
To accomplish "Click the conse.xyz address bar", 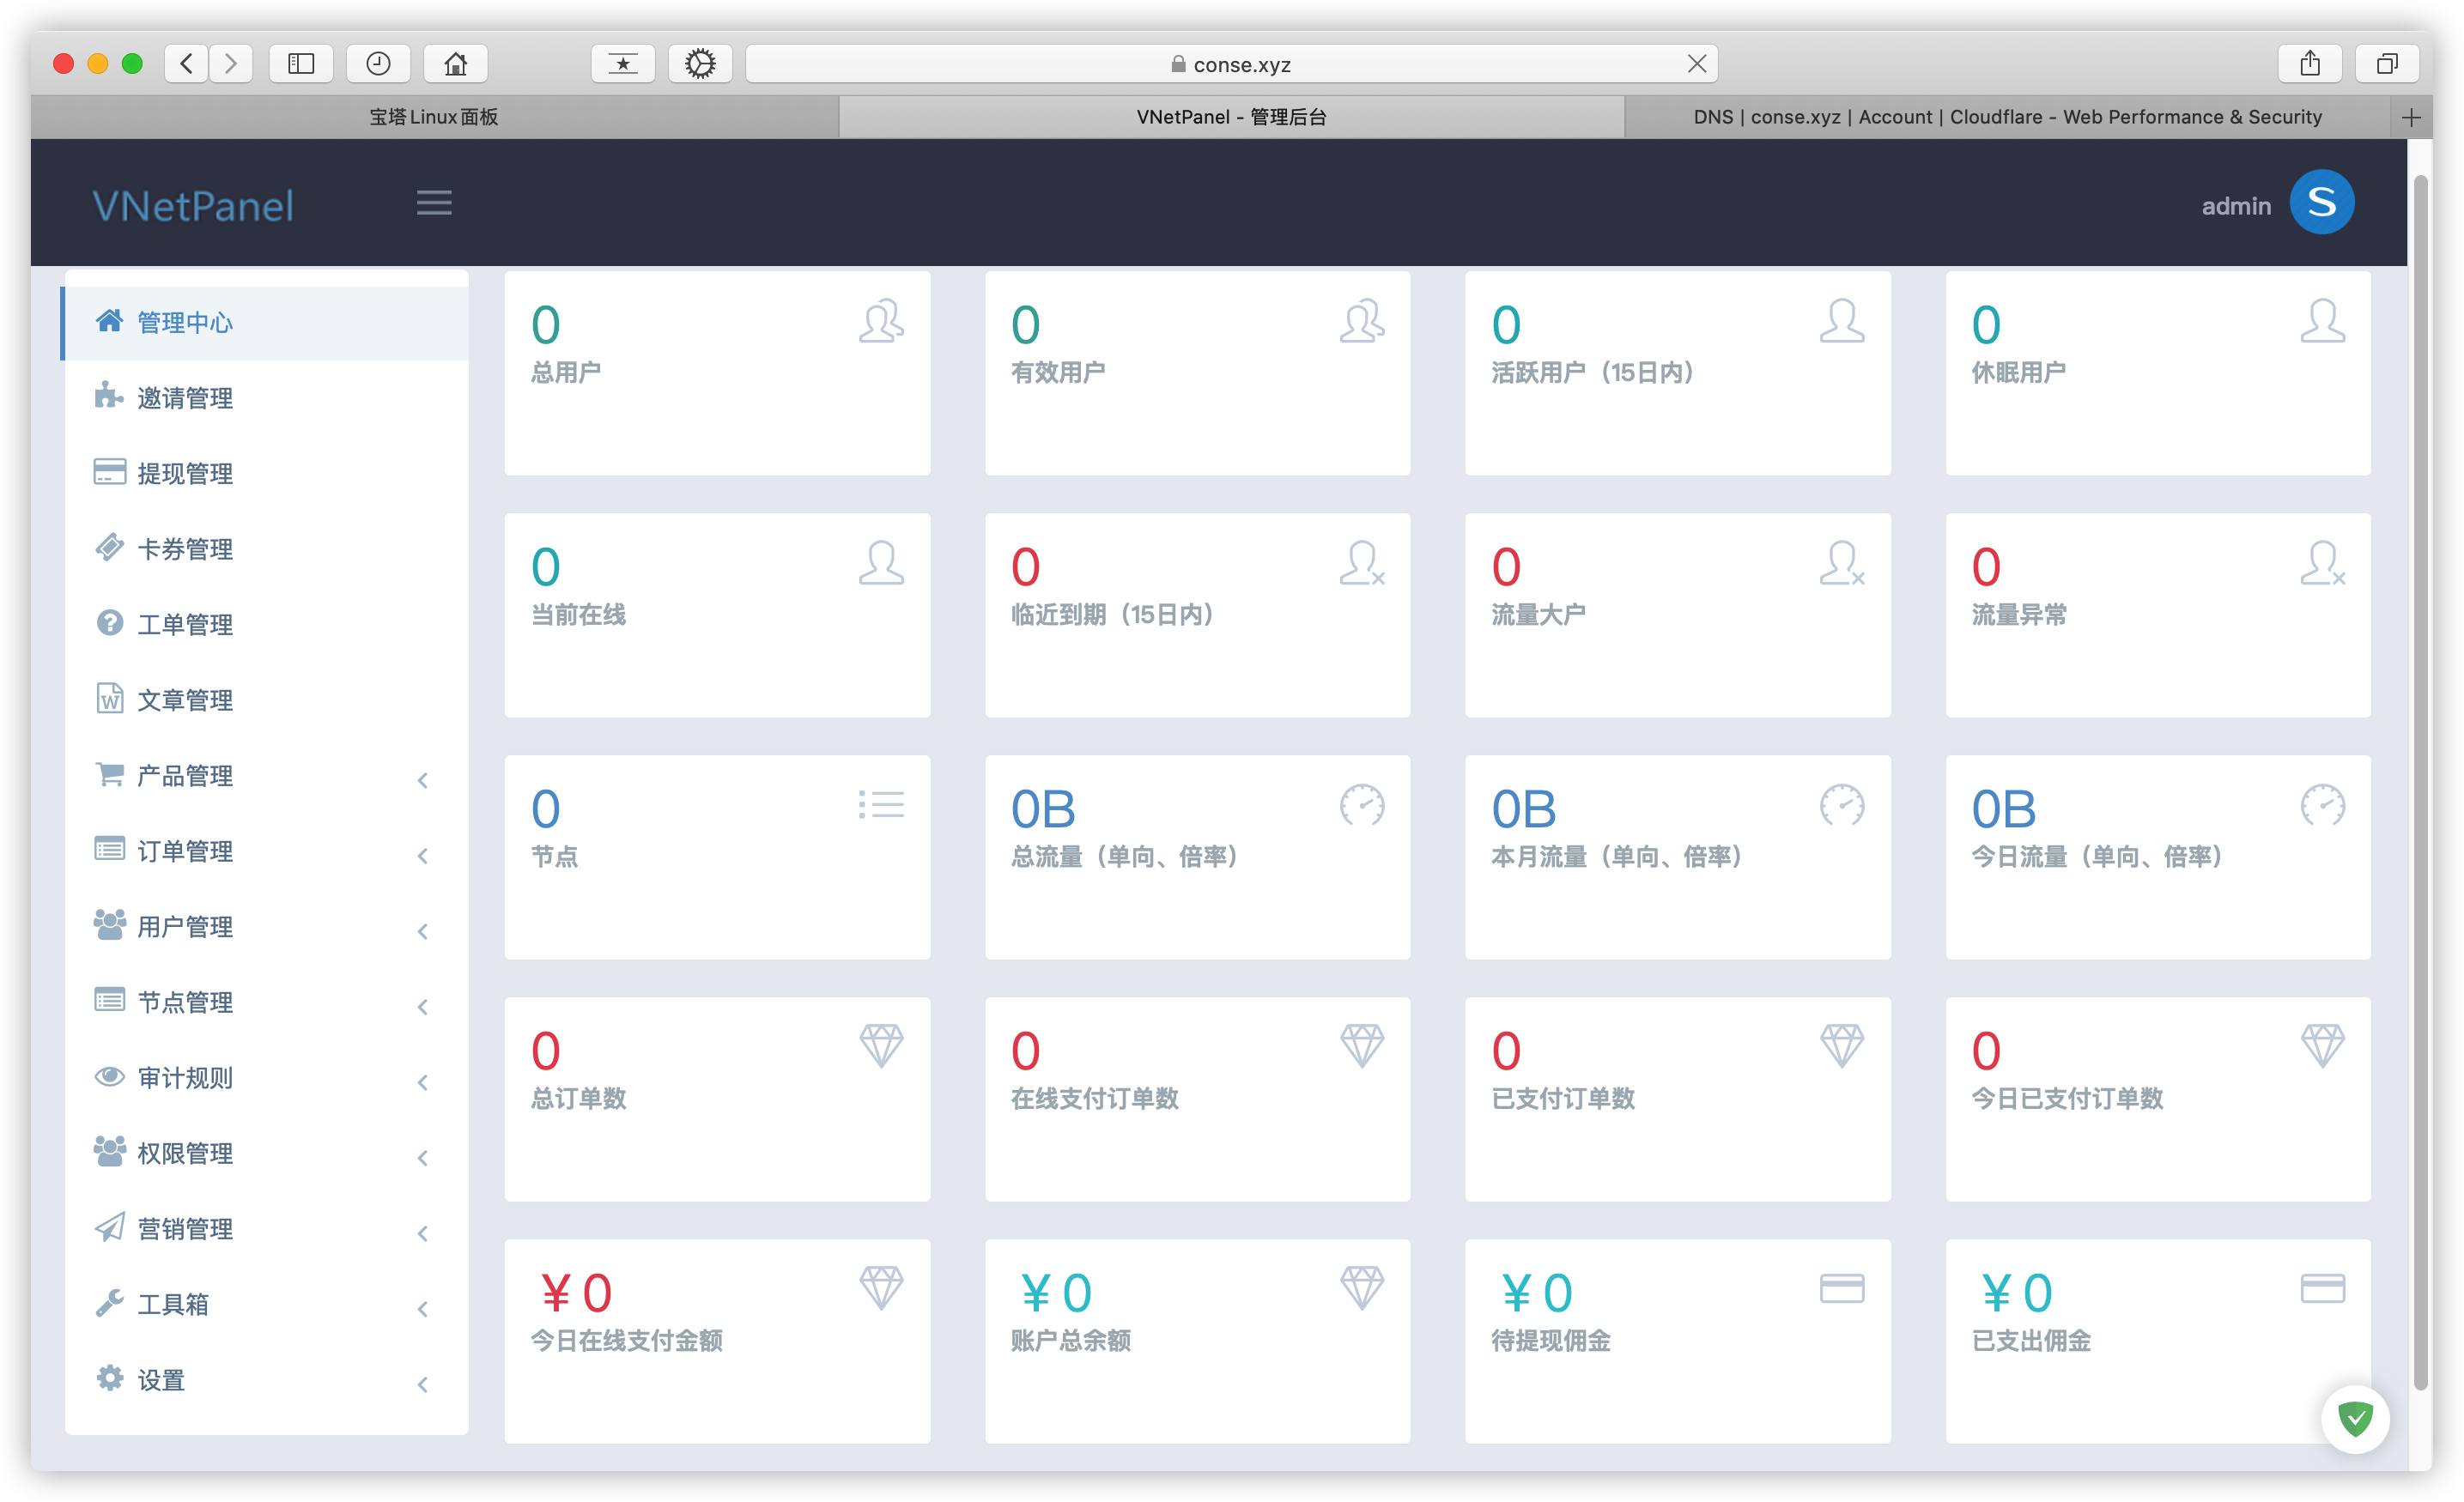I will pos(1231,64).
